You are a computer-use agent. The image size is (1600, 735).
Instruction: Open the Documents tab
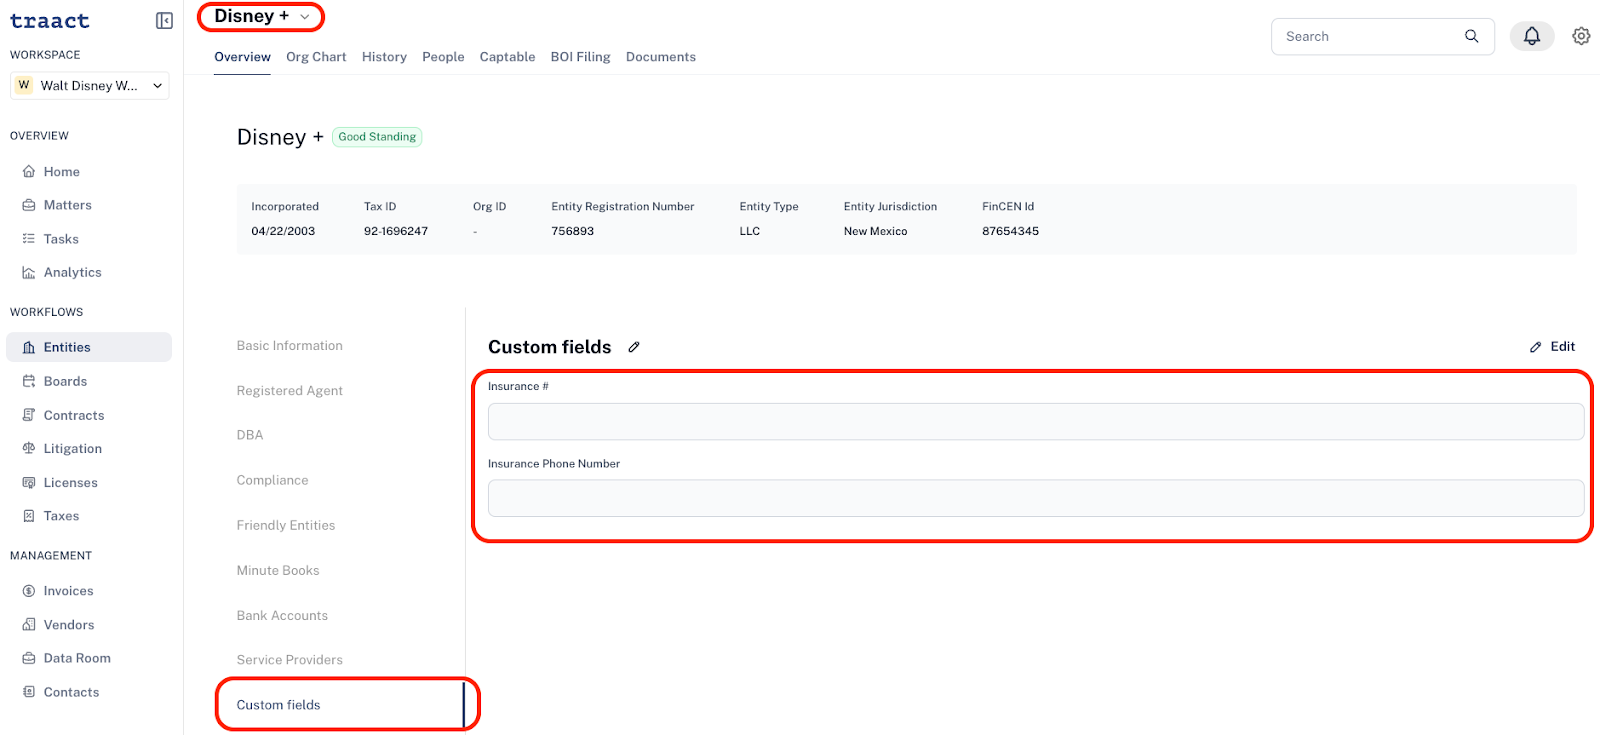pyautogui.click(x=661, y=57)
